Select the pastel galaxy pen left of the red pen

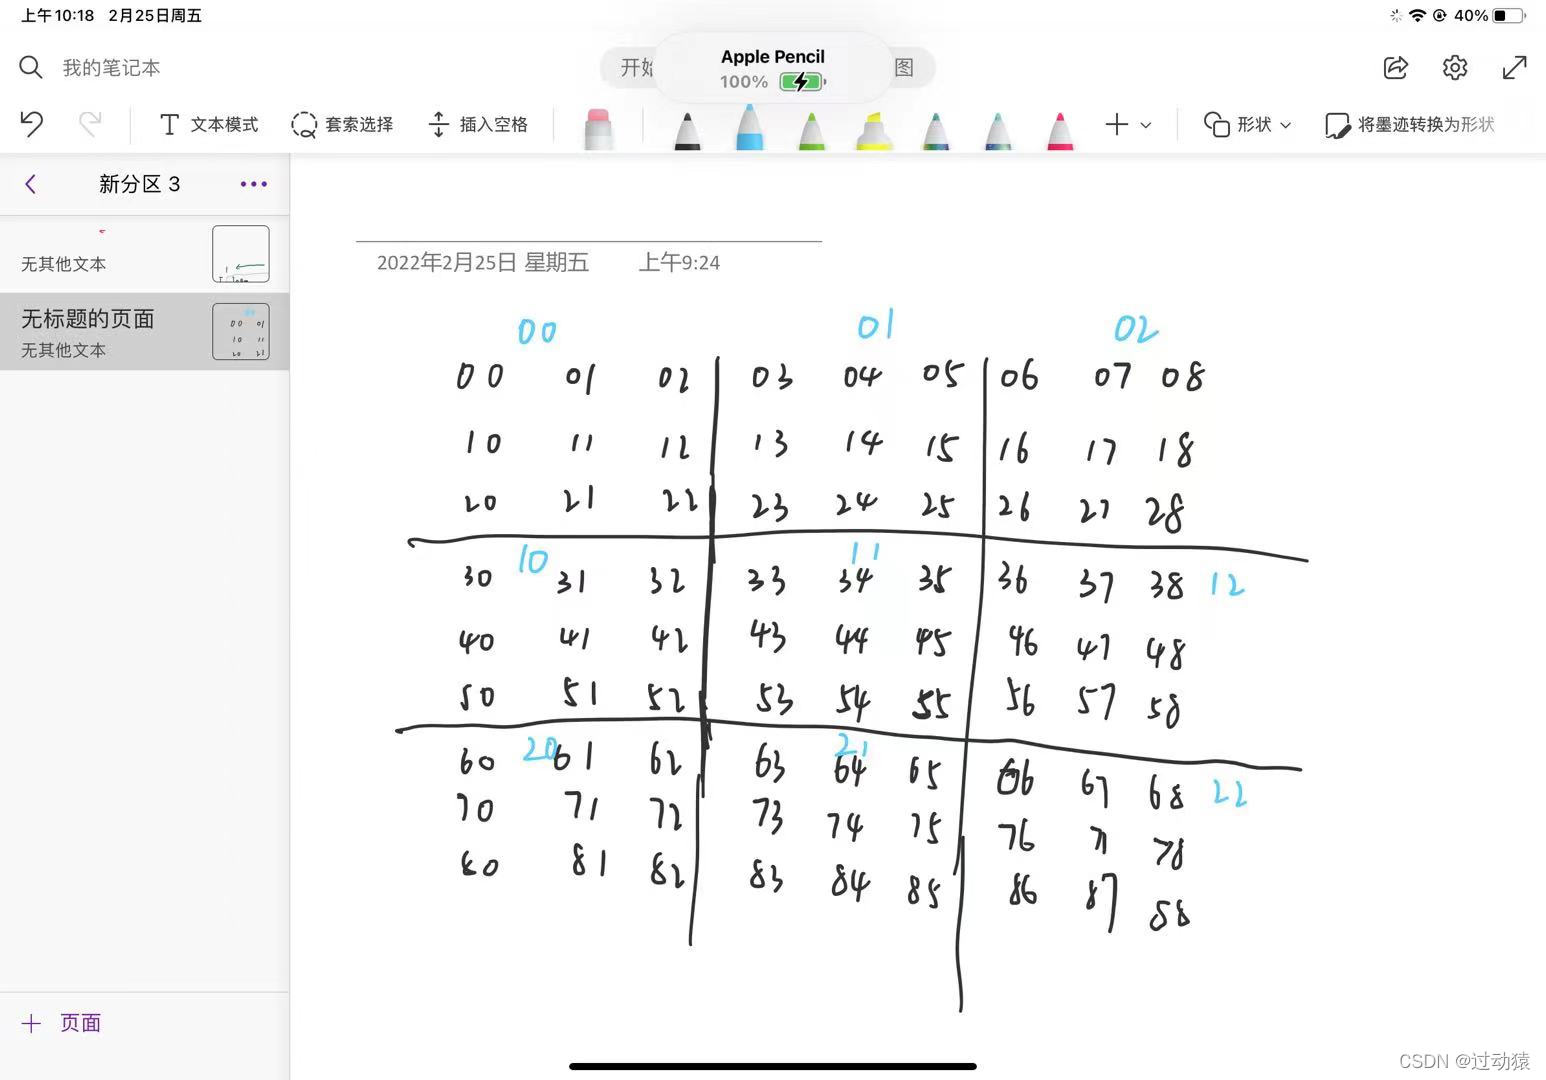[997, 130]
